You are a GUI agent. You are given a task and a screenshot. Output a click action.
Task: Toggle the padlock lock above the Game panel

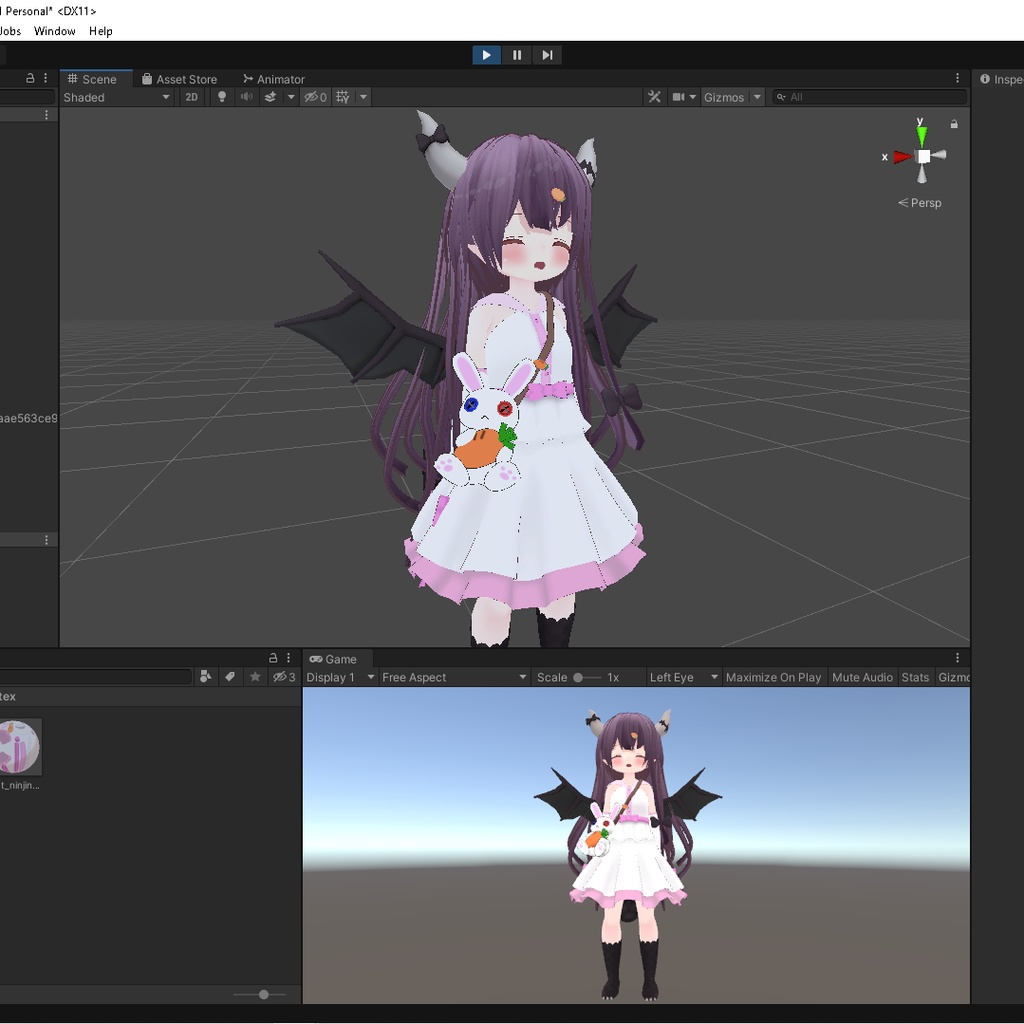coord(274,657)
